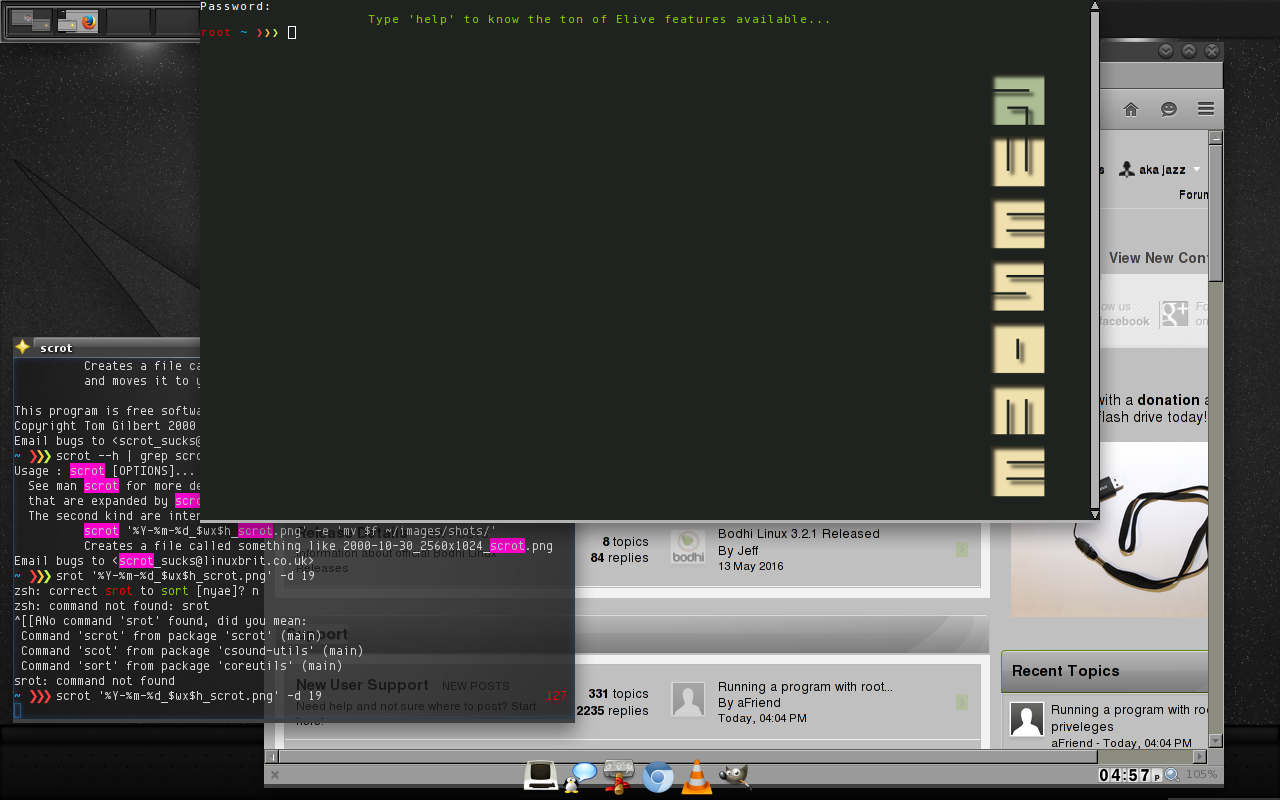This screenshot has width=1280, height=800.
Task: Open Recent Topics 'Running a program with root' link
Action: coord(1130,718)
